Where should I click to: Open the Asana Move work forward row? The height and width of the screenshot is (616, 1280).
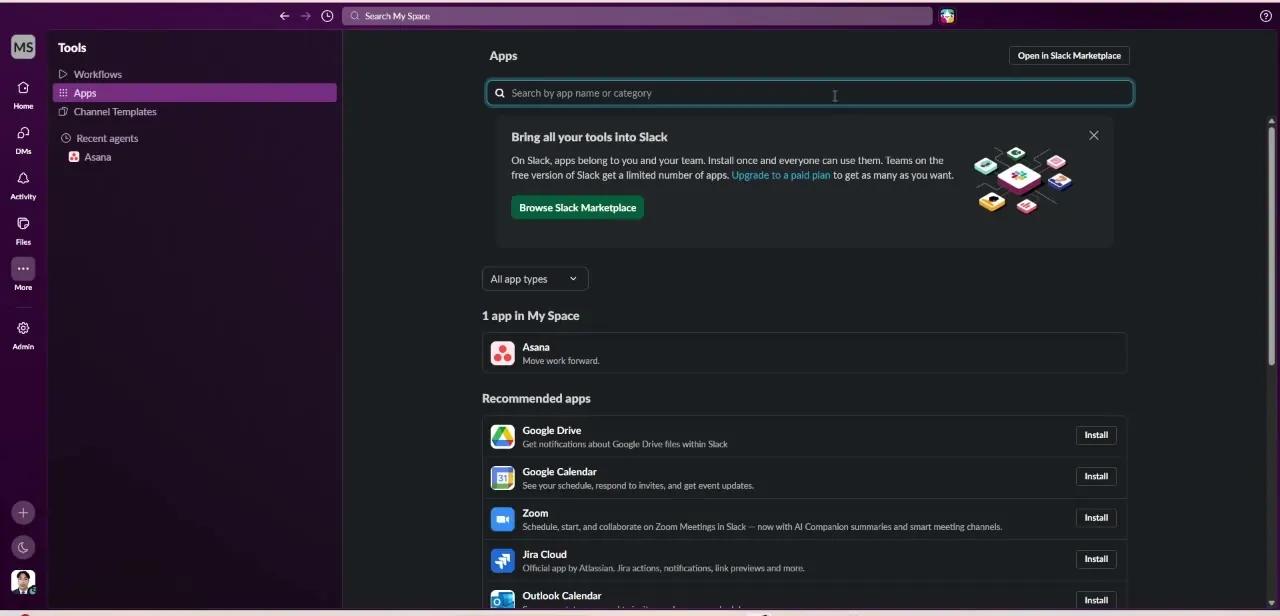pos(804,353)
